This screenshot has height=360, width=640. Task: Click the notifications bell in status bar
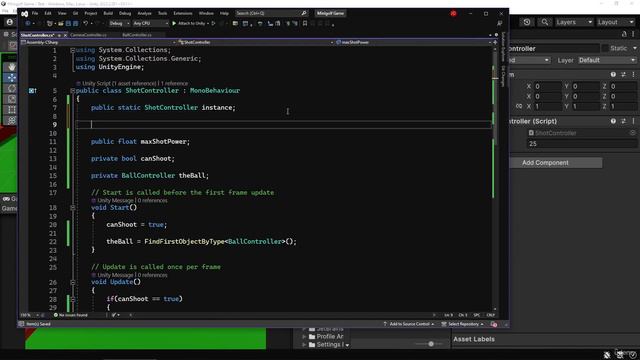coord(494,324)
